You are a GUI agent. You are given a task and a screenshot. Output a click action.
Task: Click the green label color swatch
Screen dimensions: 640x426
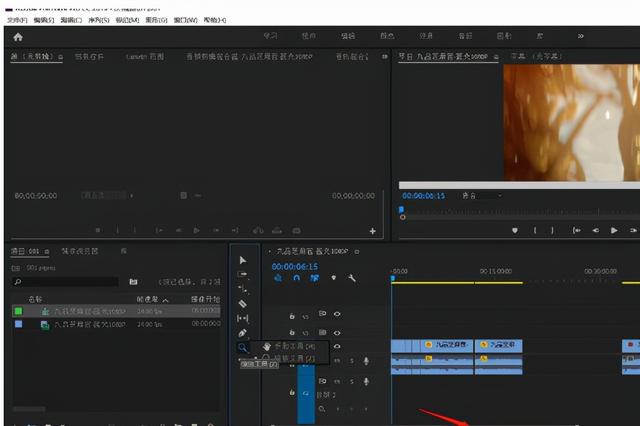point(17,311)
